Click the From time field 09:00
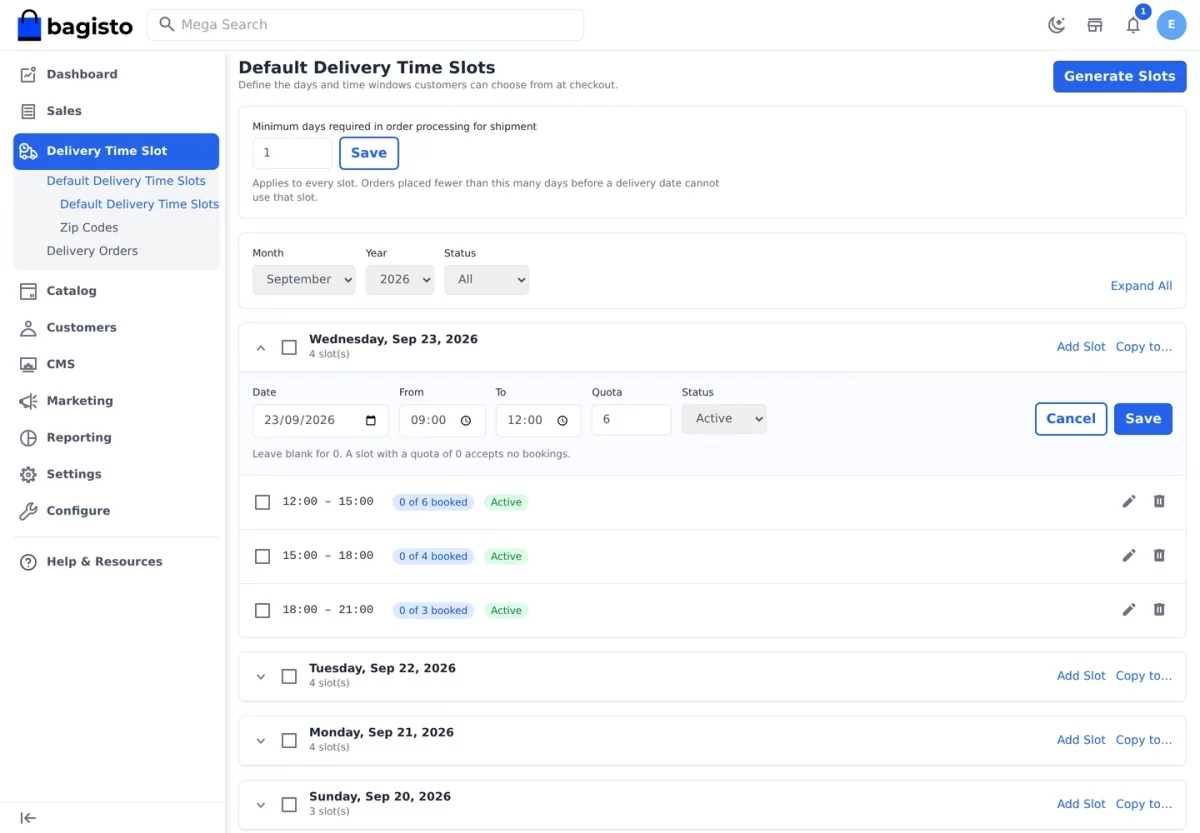1200x833 pixels. (x=442, y=420)
